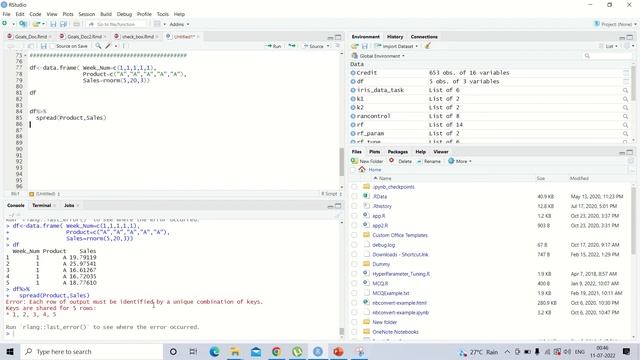Go to Home directory icon
640x360 pixels.
(362, 169)
